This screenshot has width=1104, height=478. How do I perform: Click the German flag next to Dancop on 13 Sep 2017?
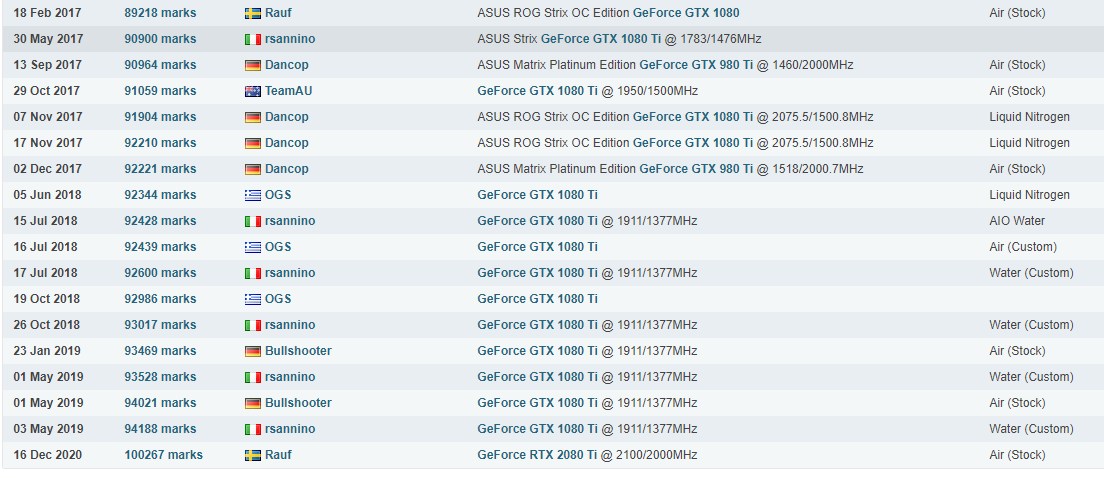253,65
